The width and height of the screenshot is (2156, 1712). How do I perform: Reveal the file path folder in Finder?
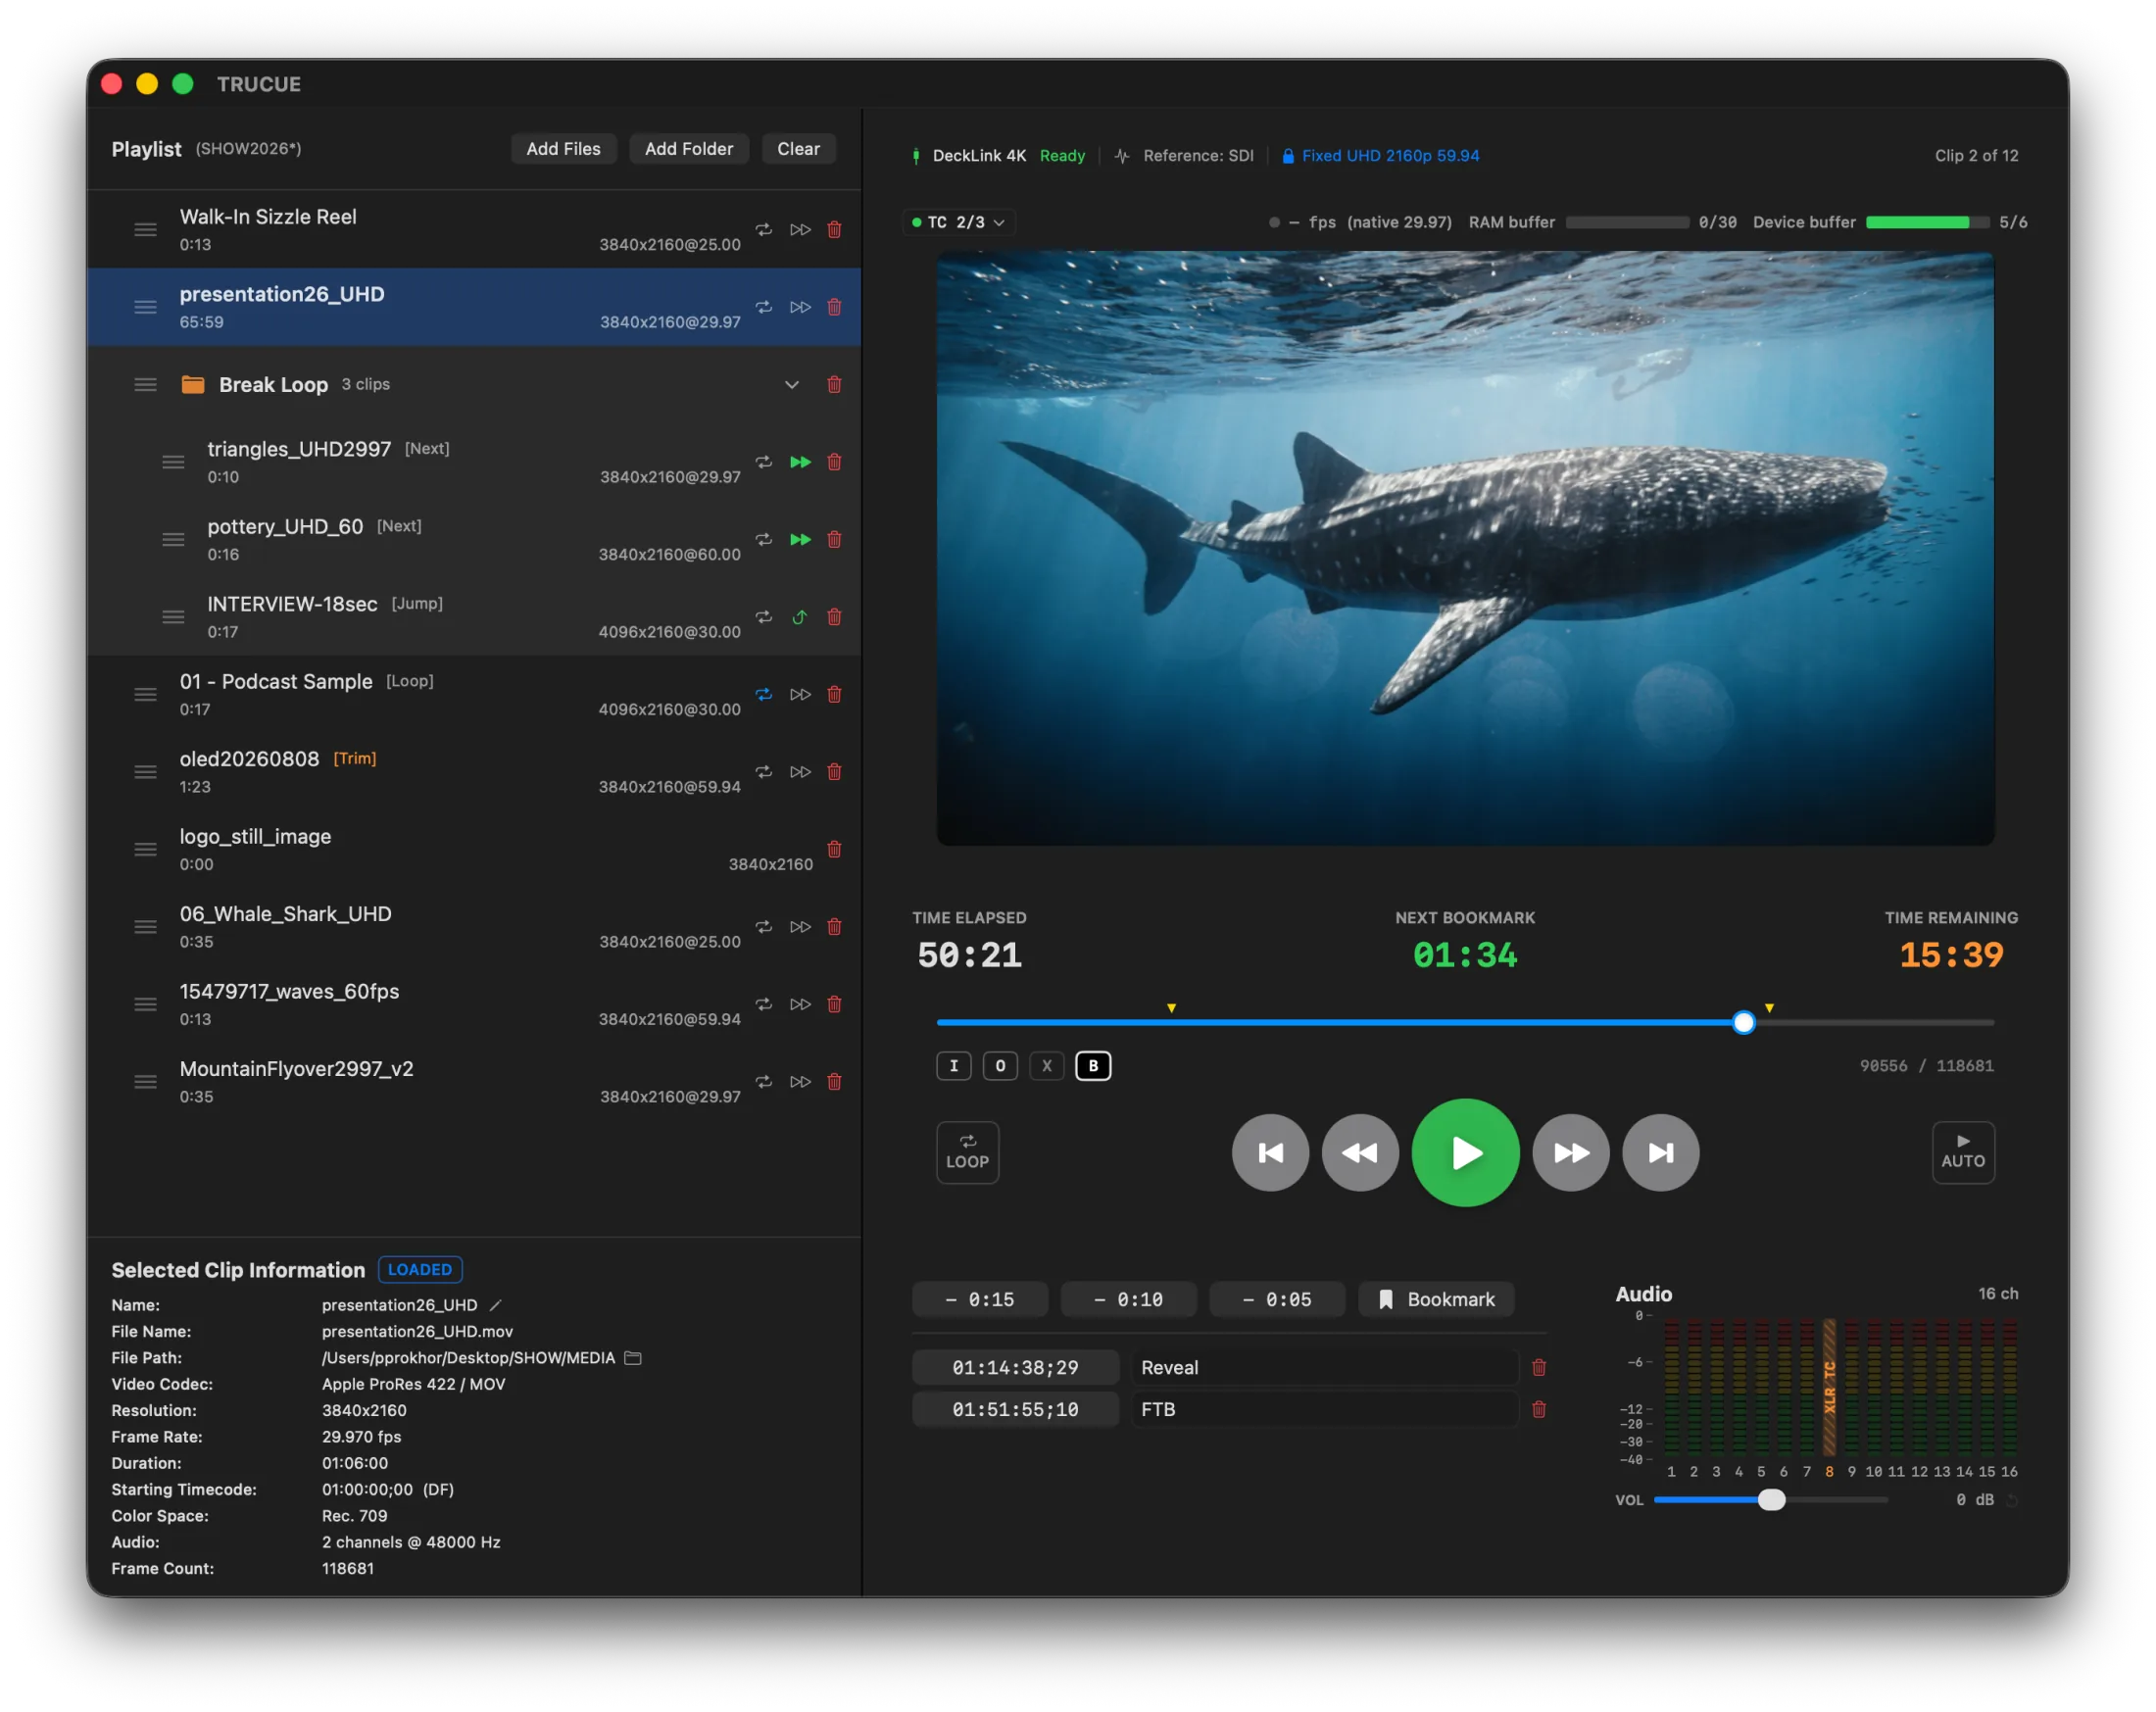coord(633,1358)
